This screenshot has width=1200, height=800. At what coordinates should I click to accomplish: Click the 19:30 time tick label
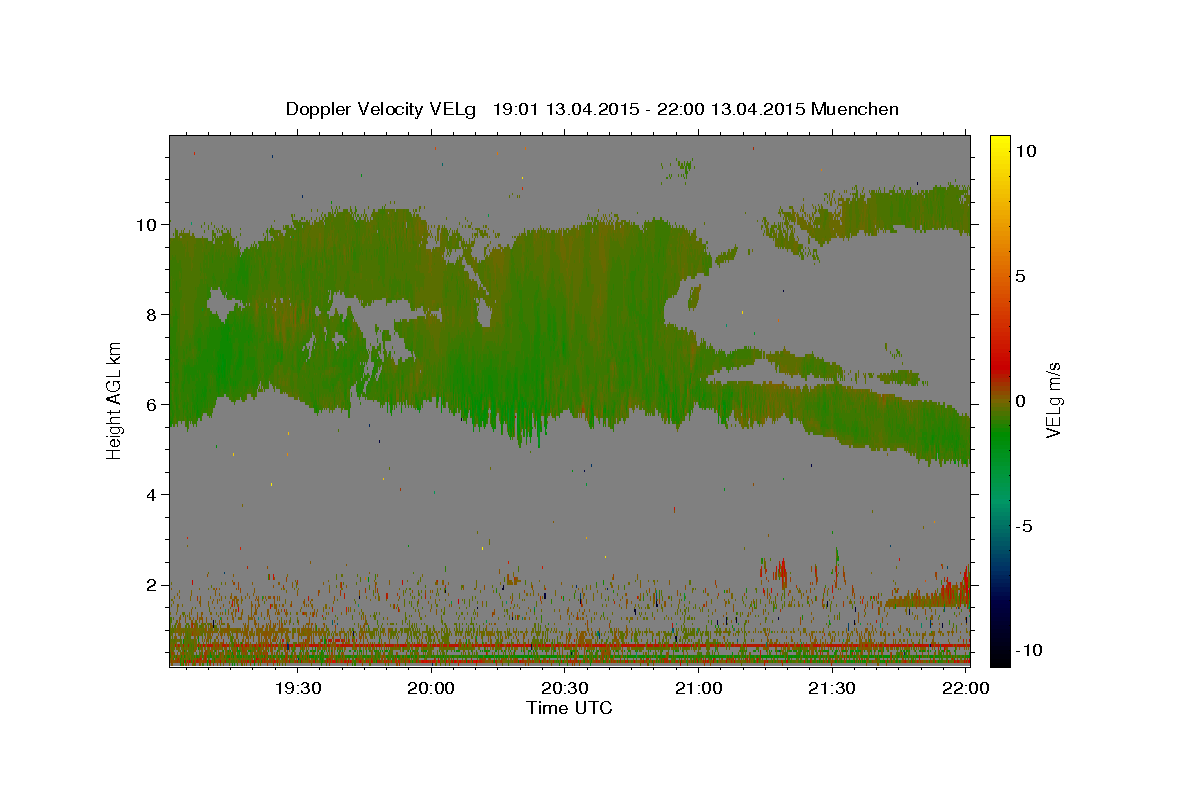[x=298, y=688]
